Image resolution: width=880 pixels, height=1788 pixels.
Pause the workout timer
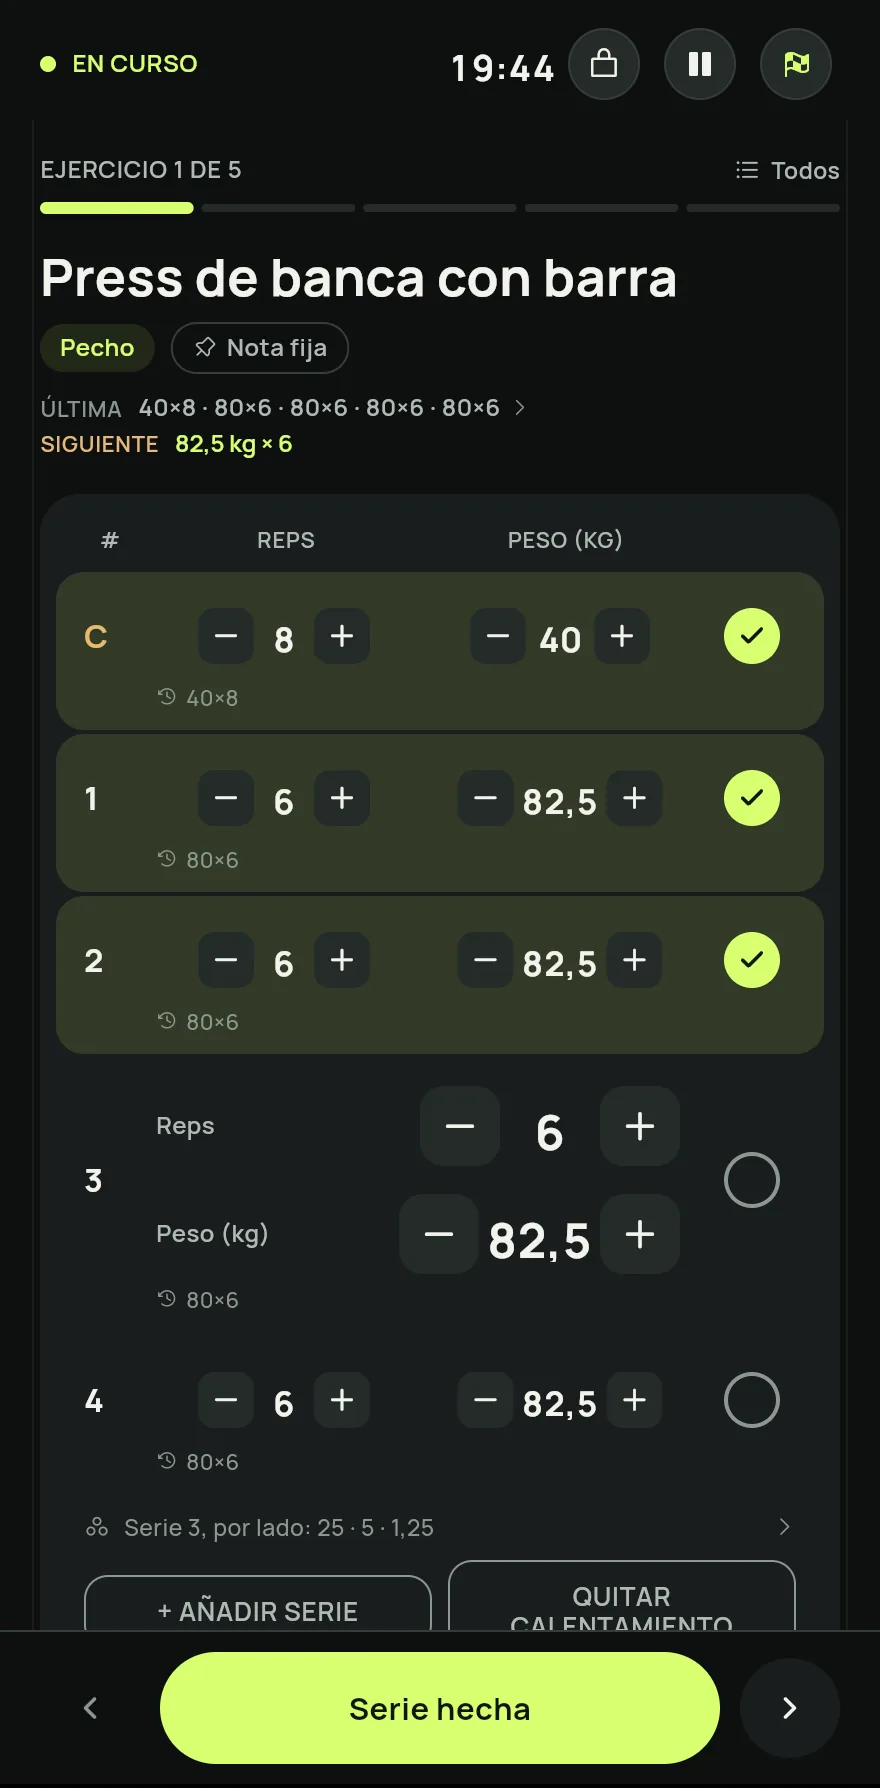[700, 64]
